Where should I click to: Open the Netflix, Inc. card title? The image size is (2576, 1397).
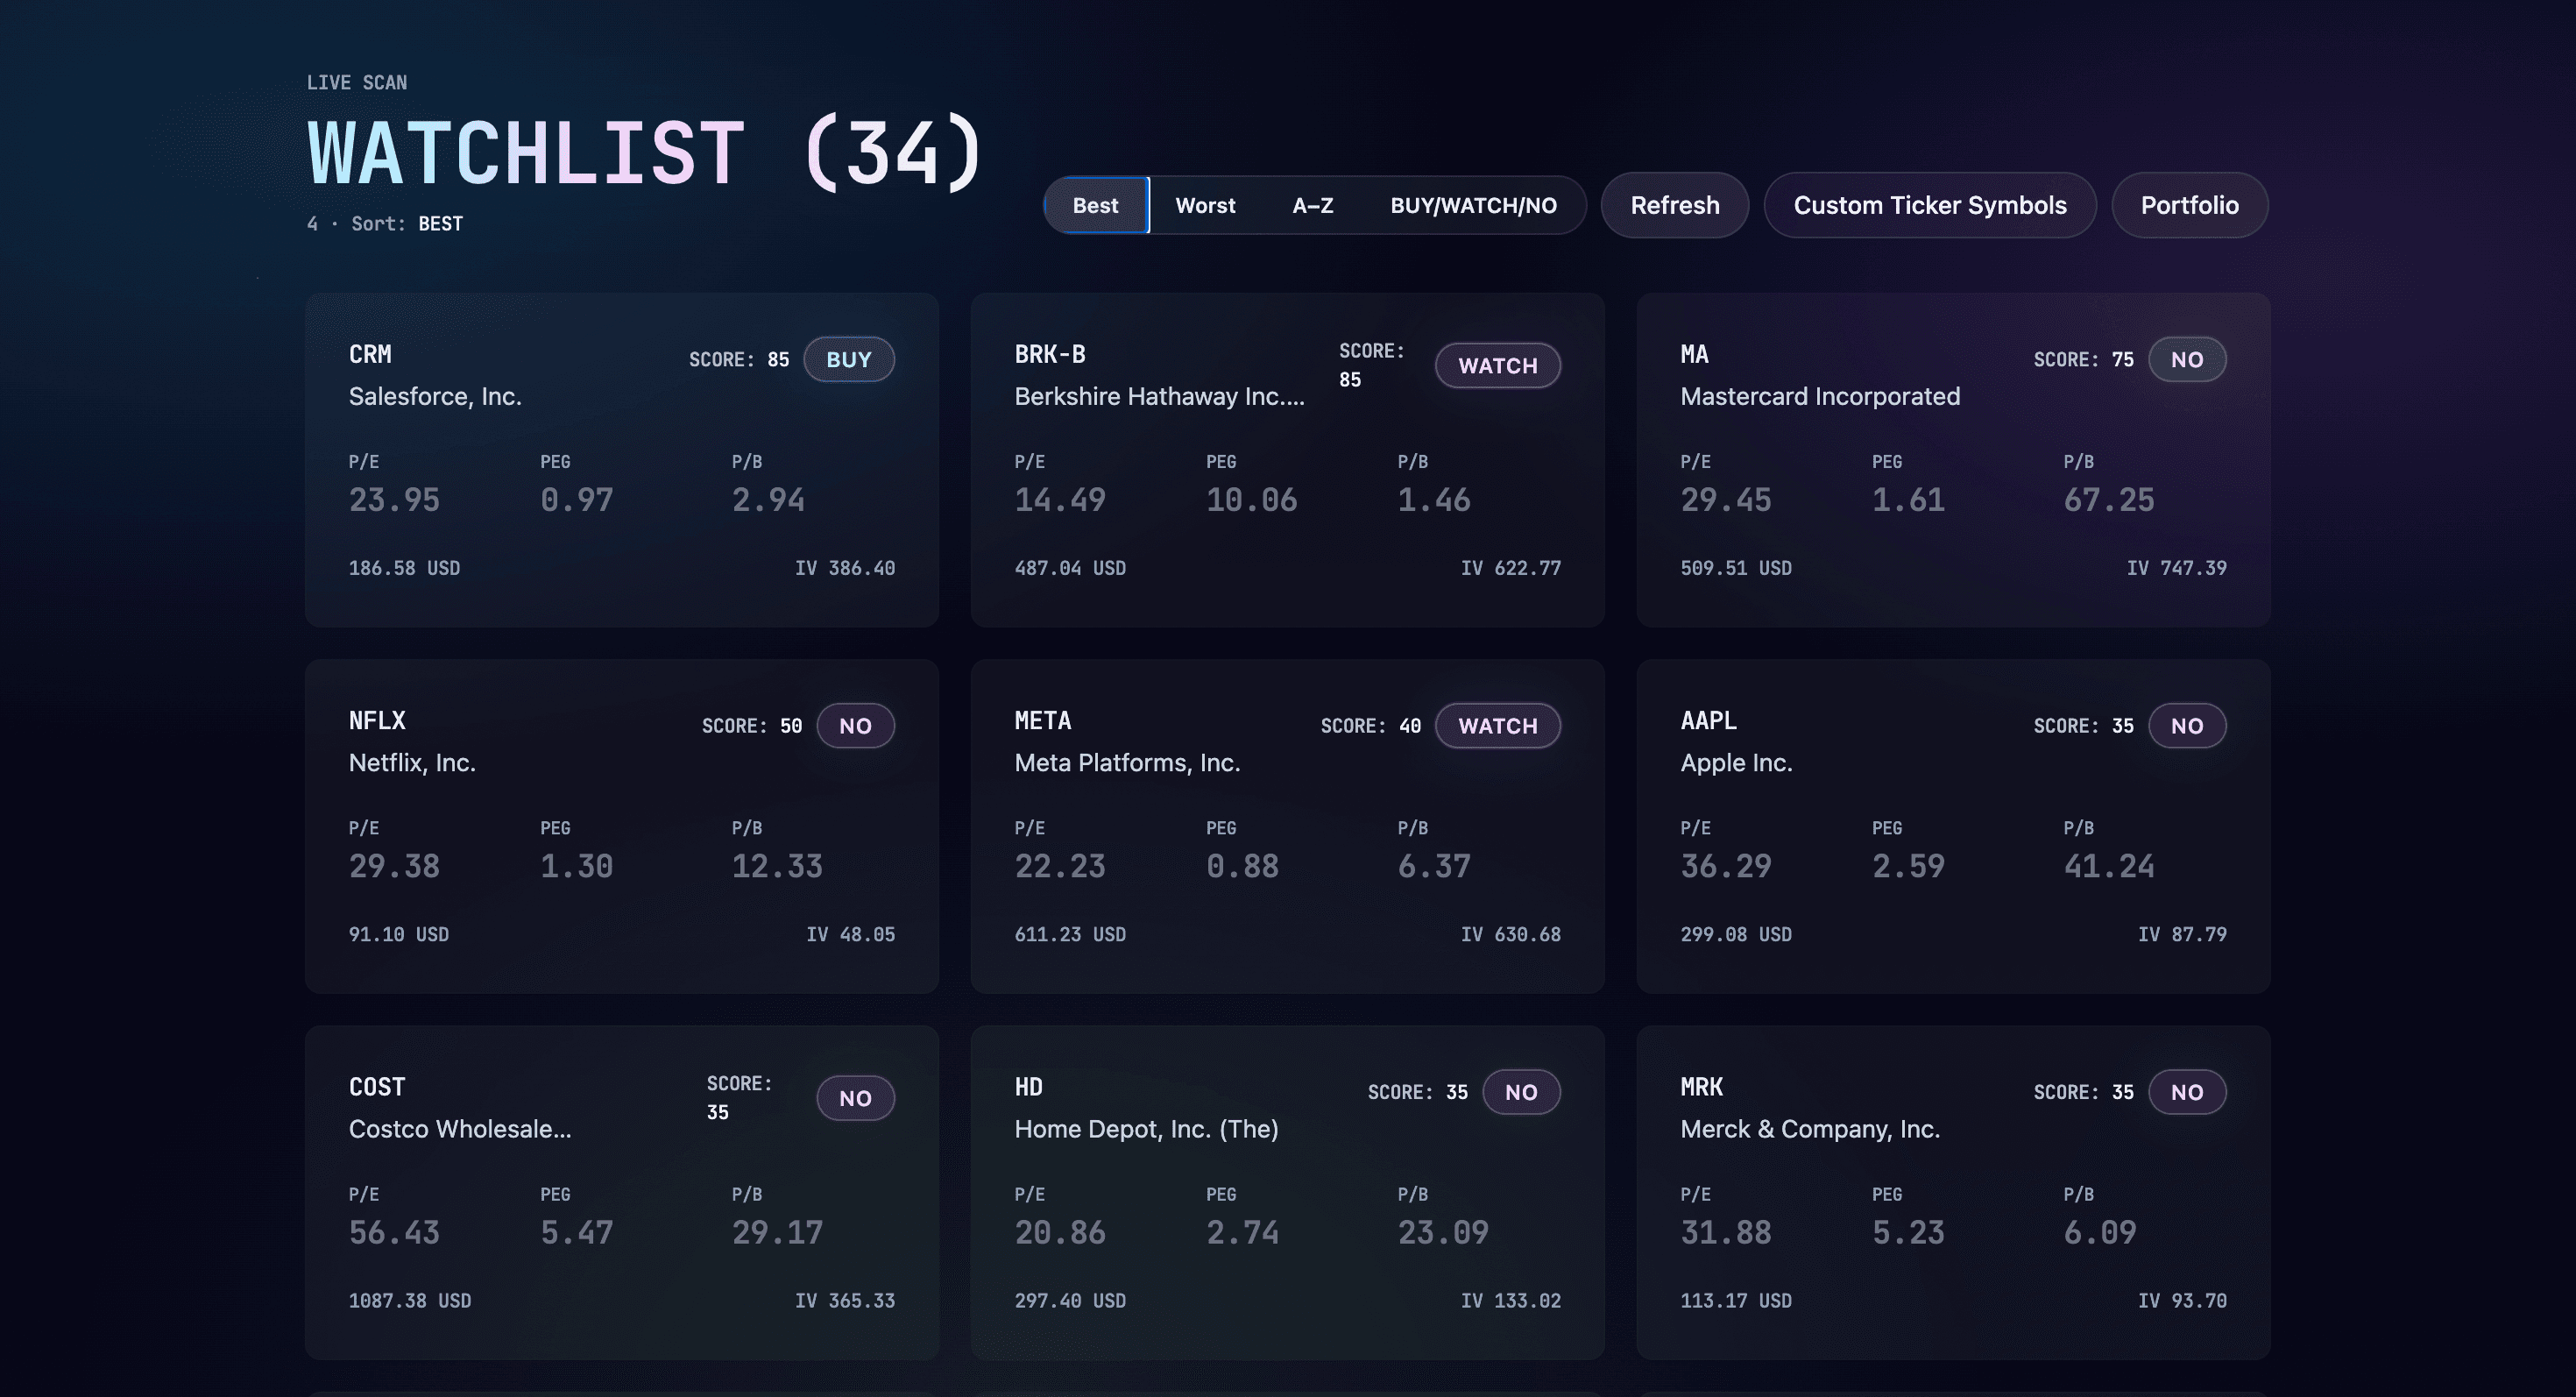(412, 762)
